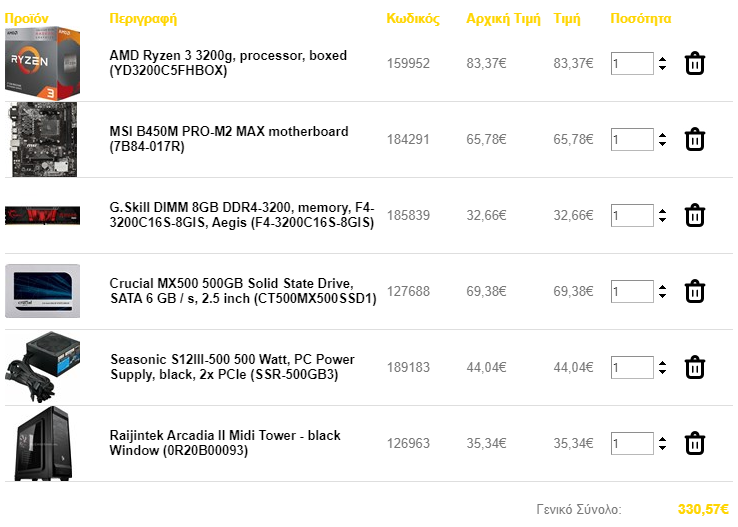Open the AMD Ryzen 3 product image
Viewport: 738px width, 527px height.
pyautogui.click(x=42, y=64)
